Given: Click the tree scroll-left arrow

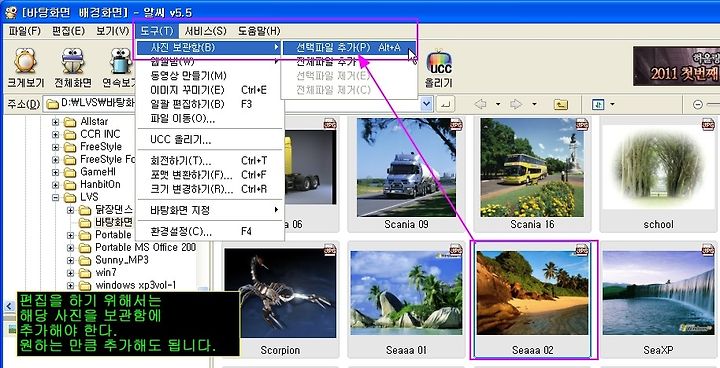Looking at the screenshot, I should pyautogui.click(x=9, y=306).
